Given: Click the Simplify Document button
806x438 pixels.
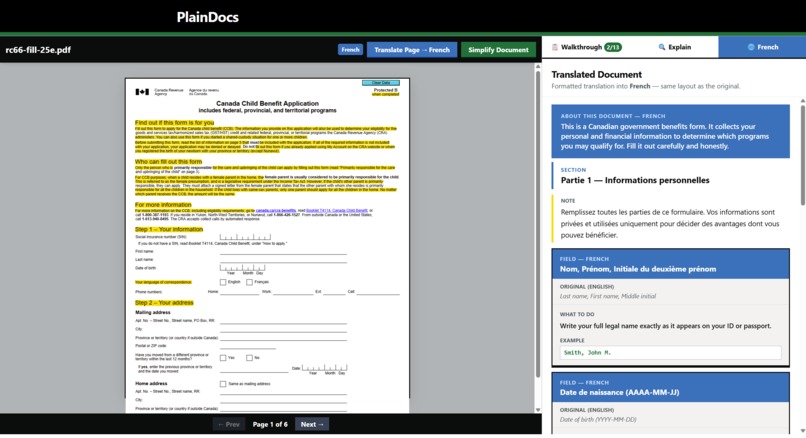Looking at the screenshot, I should [x=498, y=50].
